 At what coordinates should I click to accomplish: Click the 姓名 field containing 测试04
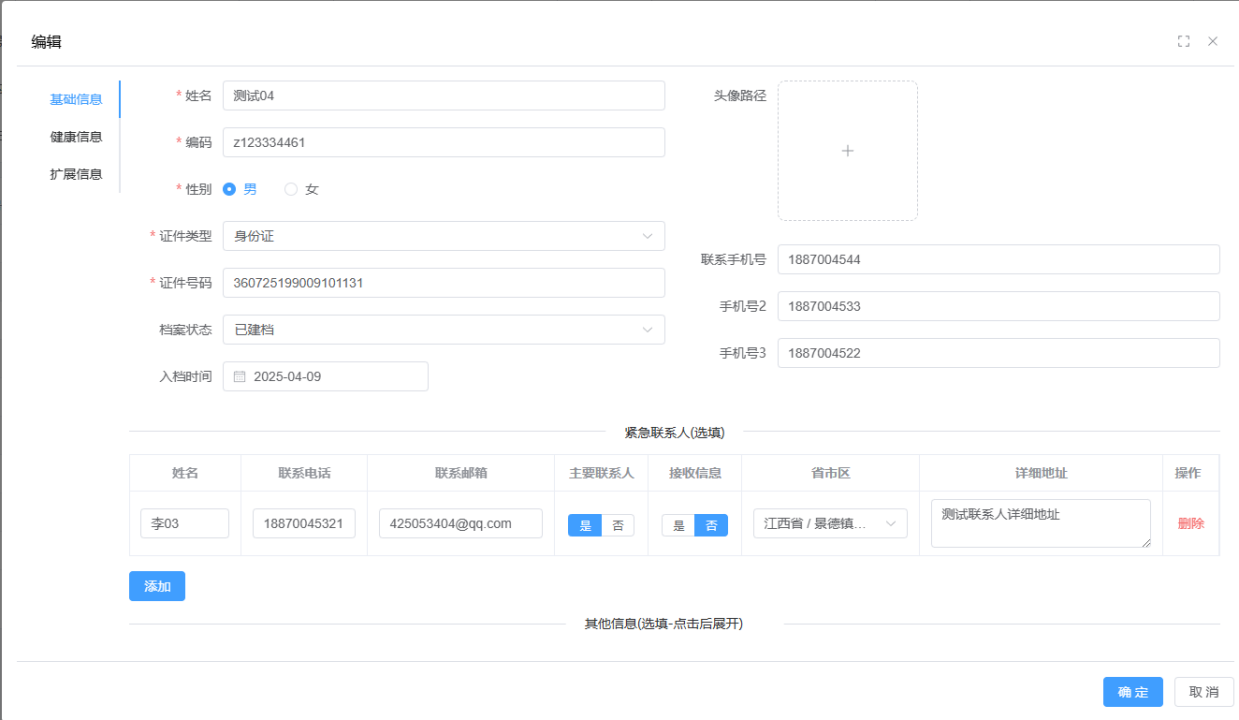tap(444, 95)
